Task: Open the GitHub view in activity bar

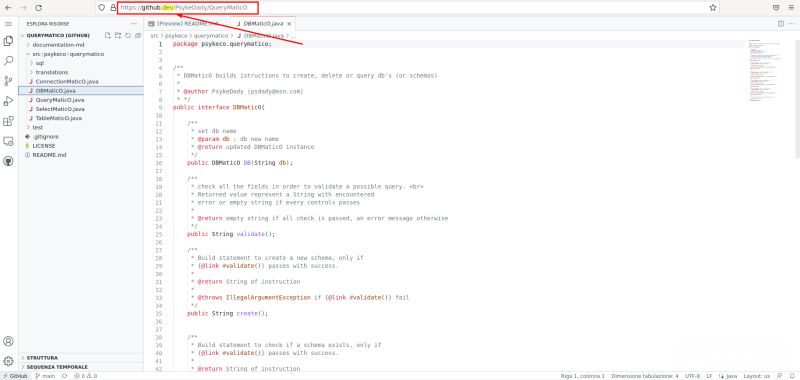Action: point(8,161)
